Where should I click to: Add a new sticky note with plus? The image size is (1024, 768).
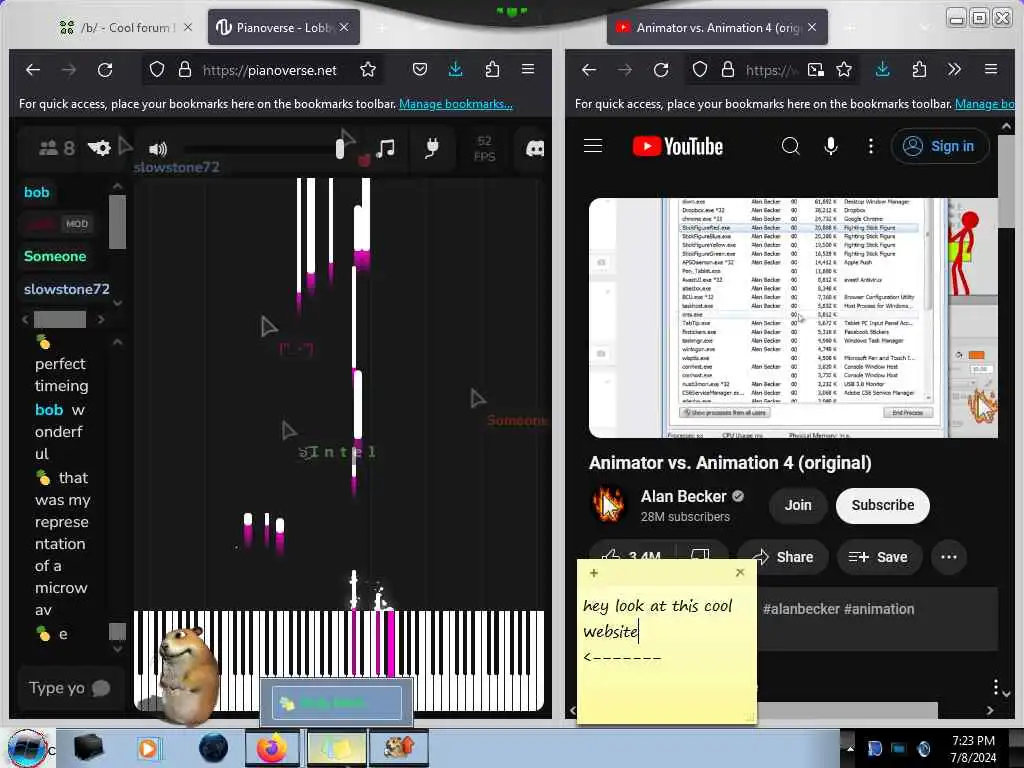pyautogui.click(x=593, y=573)
